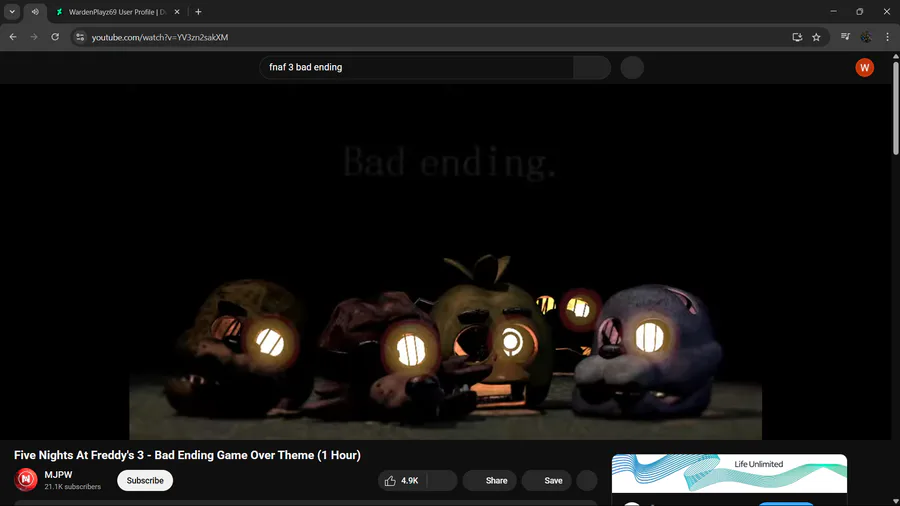Open the Chrome three-dot menu
Viewport: 900px width, 506px height.
(887, 37)
